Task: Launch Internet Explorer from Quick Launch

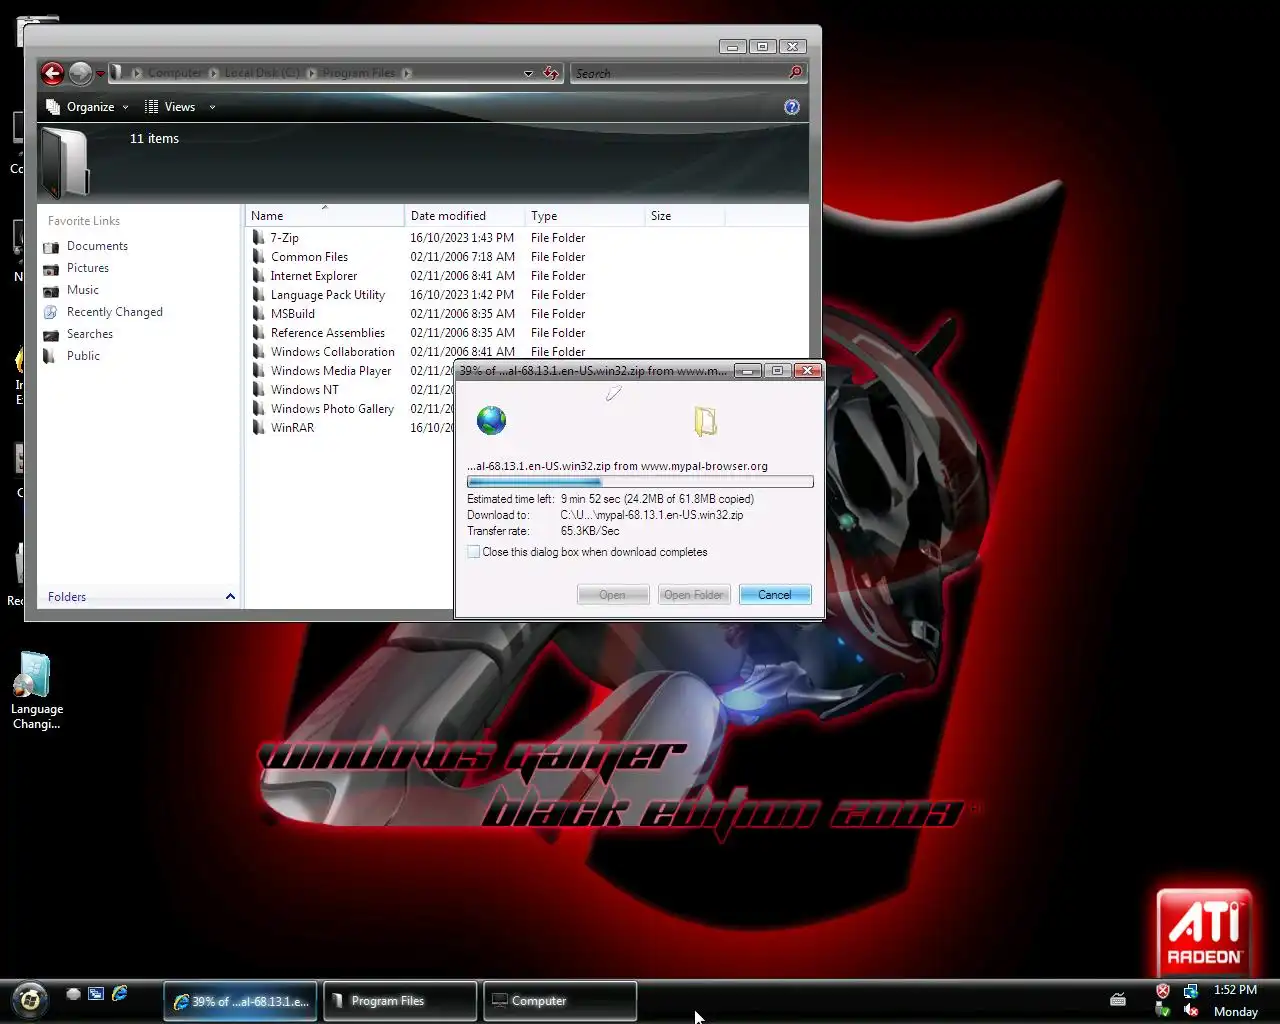Action: [120, 993]
